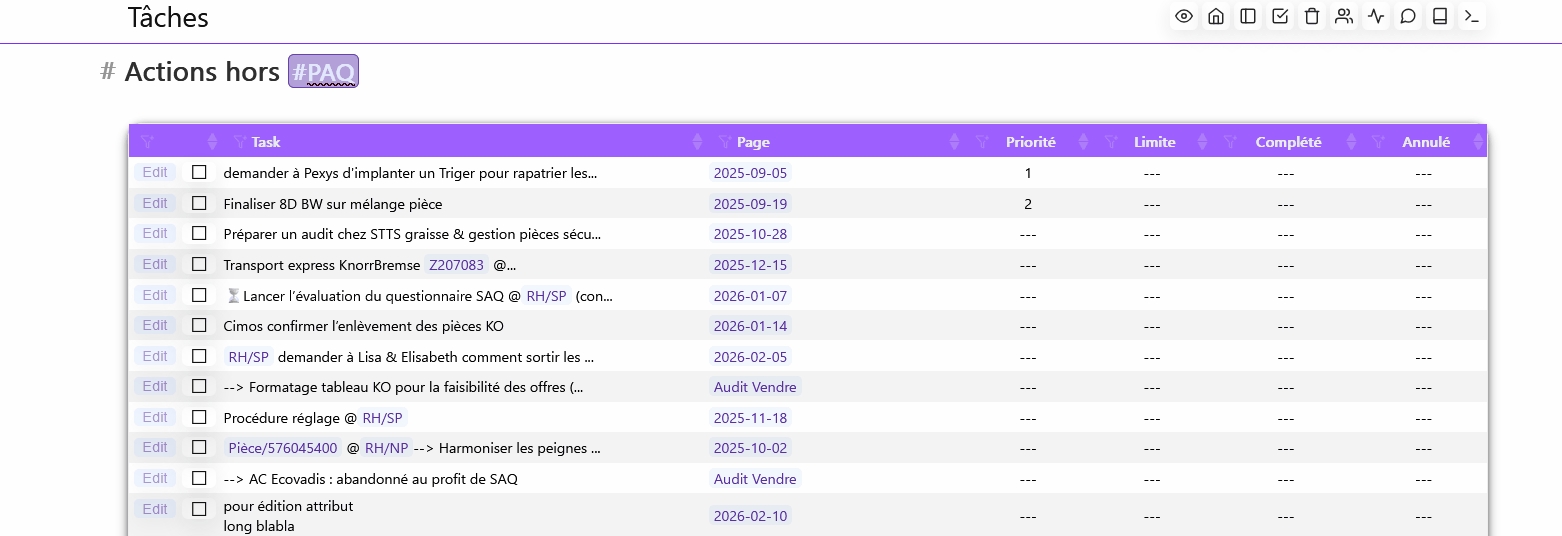Click Edit on the 'demander à Pexys' row
Viewport: 1562px width, 536px height.
pos(155,172)
